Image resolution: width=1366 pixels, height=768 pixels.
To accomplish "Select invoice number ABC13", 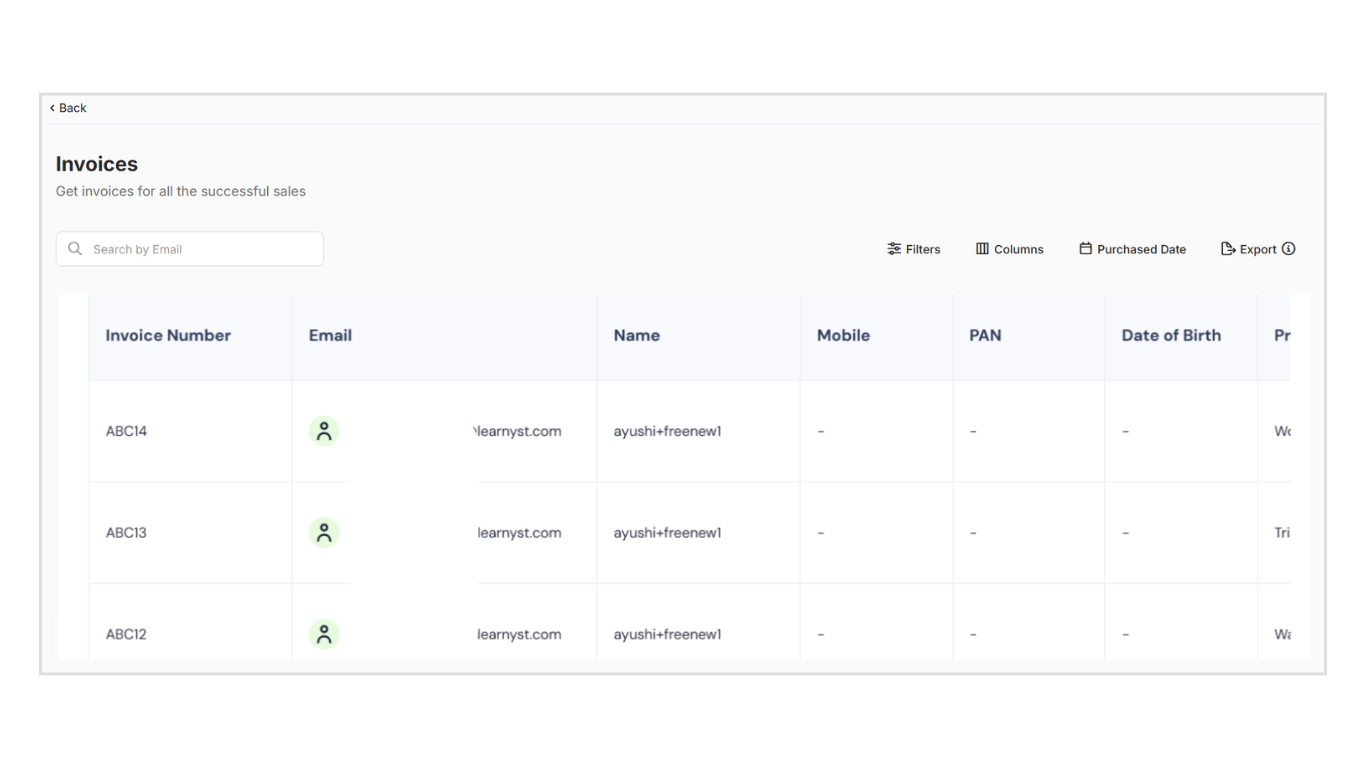I will tap(126, 533).
